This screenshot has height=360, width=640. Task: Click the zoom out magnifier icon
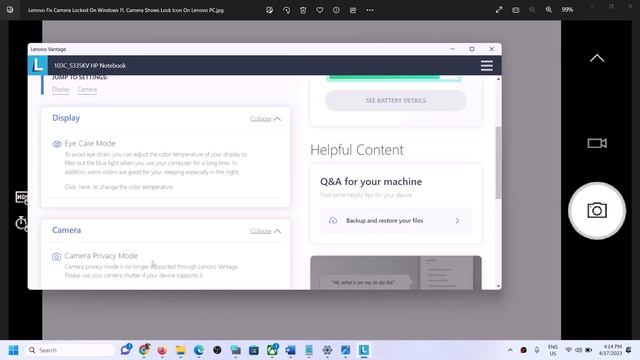pyautogui.click(x=532, y=10)
